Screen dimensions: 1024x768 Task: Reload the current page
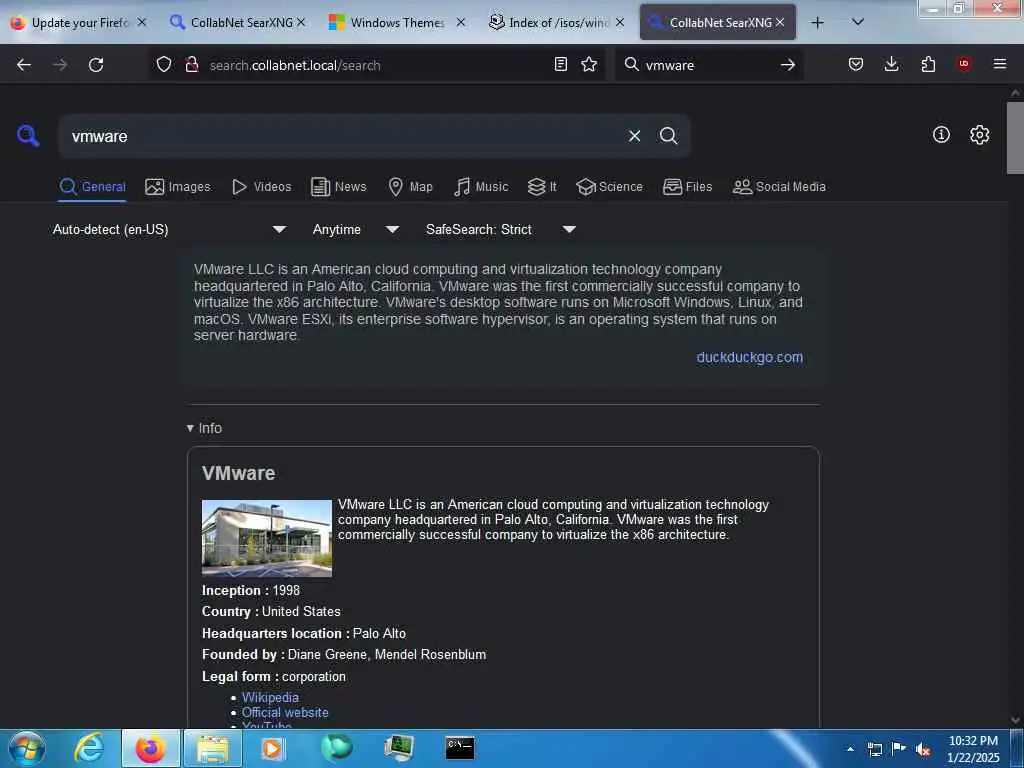click(96, 65)
